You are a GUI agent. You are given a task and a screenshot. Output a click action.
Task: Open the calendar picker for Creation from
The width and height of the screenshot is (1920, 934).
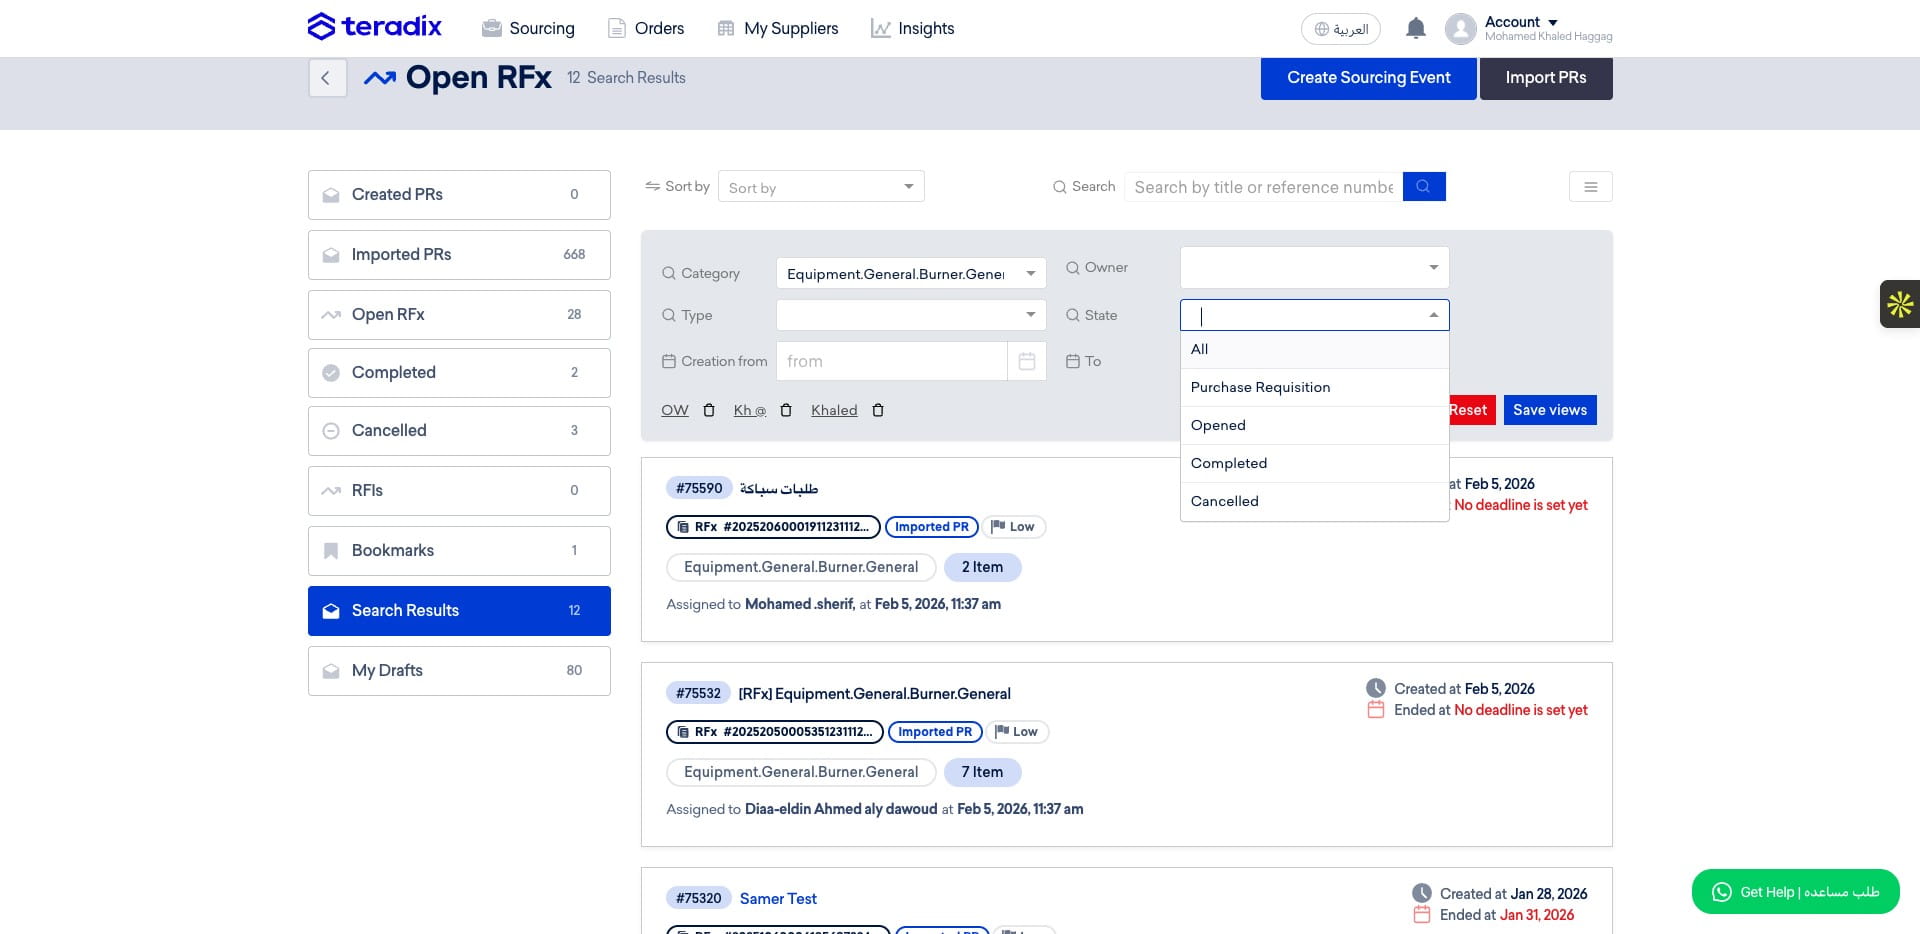[1026, 361]
